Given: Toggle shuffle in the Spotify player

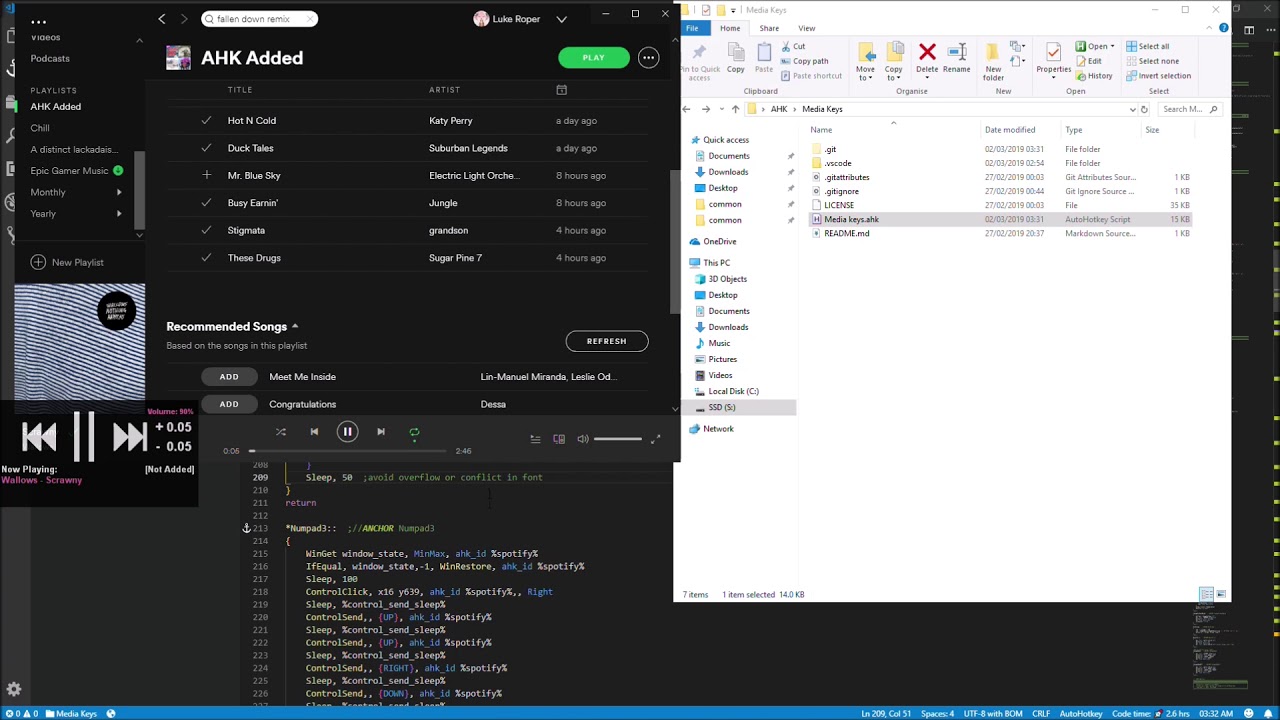Looking at the screenshot, I should [x=281, y=432].
